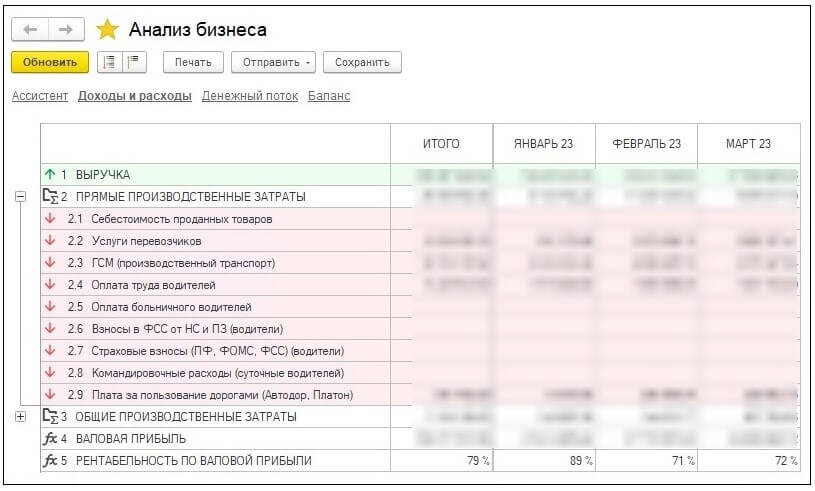This screenshot has height=491, width=815.
Task: Click the Печать button
Action: (x=192, y=62)
